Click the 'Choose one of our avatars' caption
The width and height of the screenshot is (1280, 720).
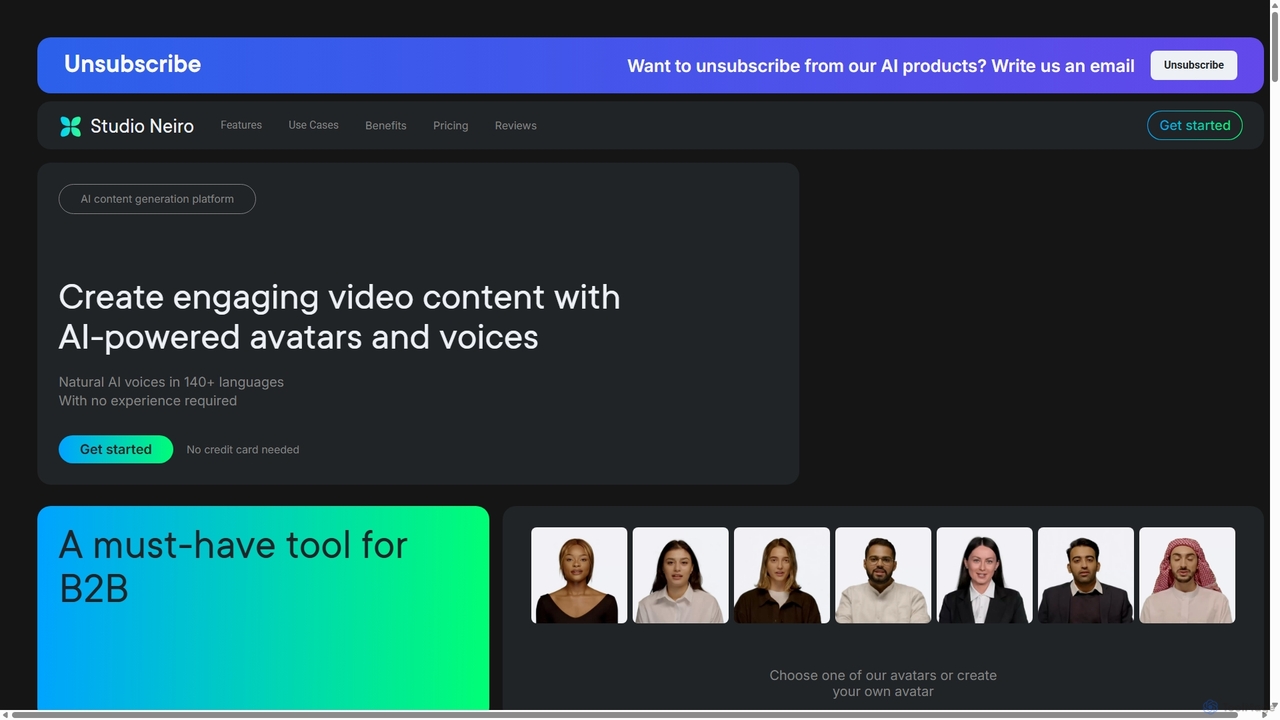pyautogui.click(x=883, y=683)
